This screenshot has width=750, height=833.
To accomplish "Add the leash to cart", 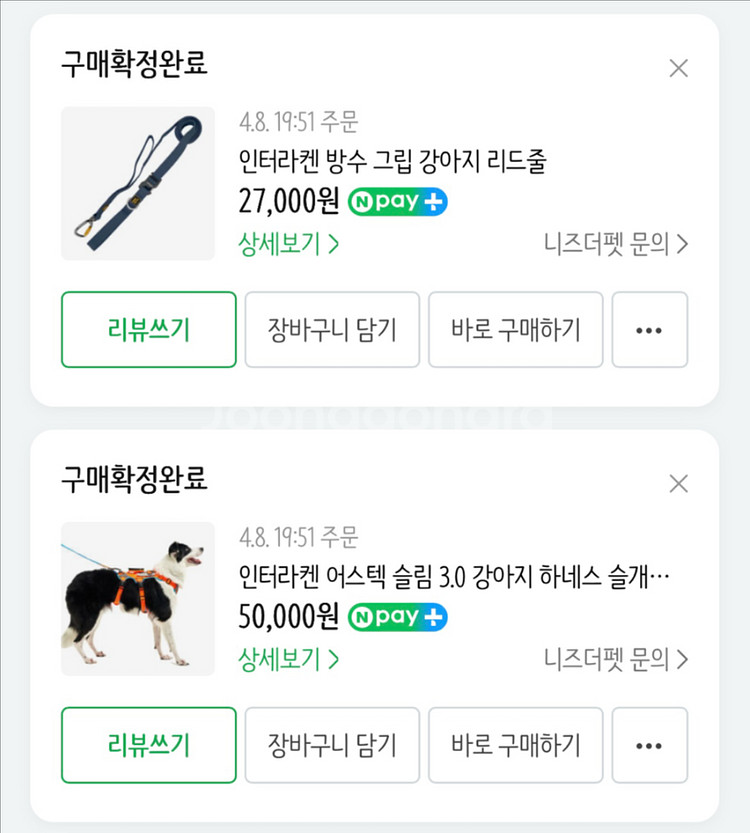I will coord(332,330).
